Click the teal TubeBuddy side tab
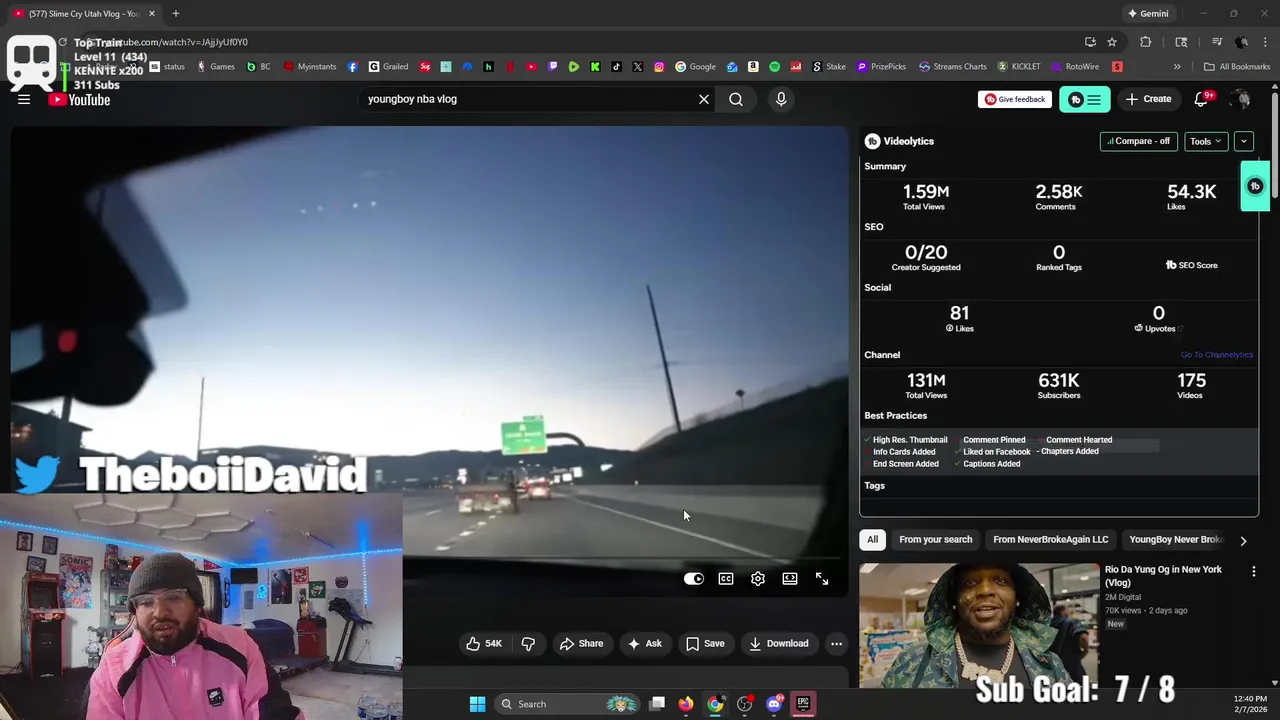Screen dimensions: 1280x720 (1255, 186)
